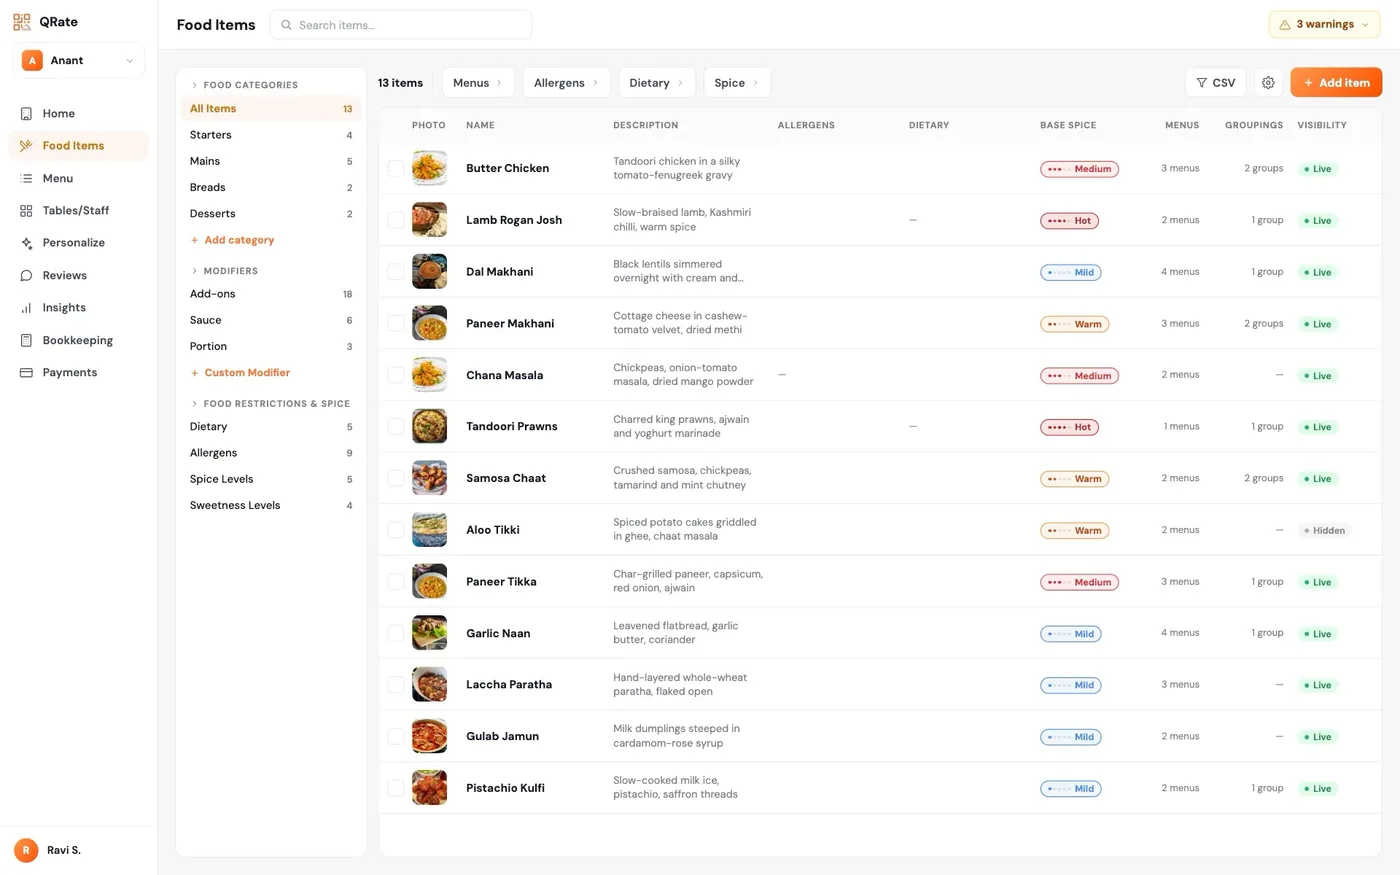Click the Search items input field

pyautogui.click(x=400, y=25)
